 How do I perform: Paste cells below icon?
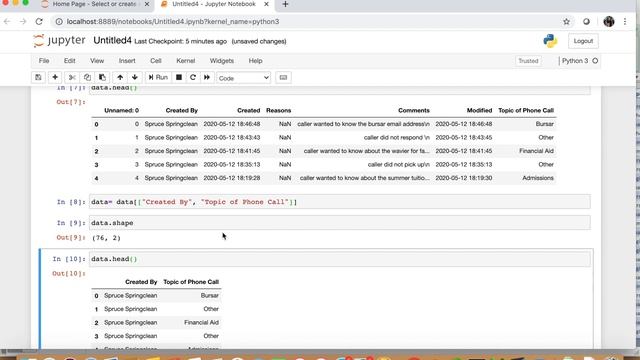pos(102,78)
